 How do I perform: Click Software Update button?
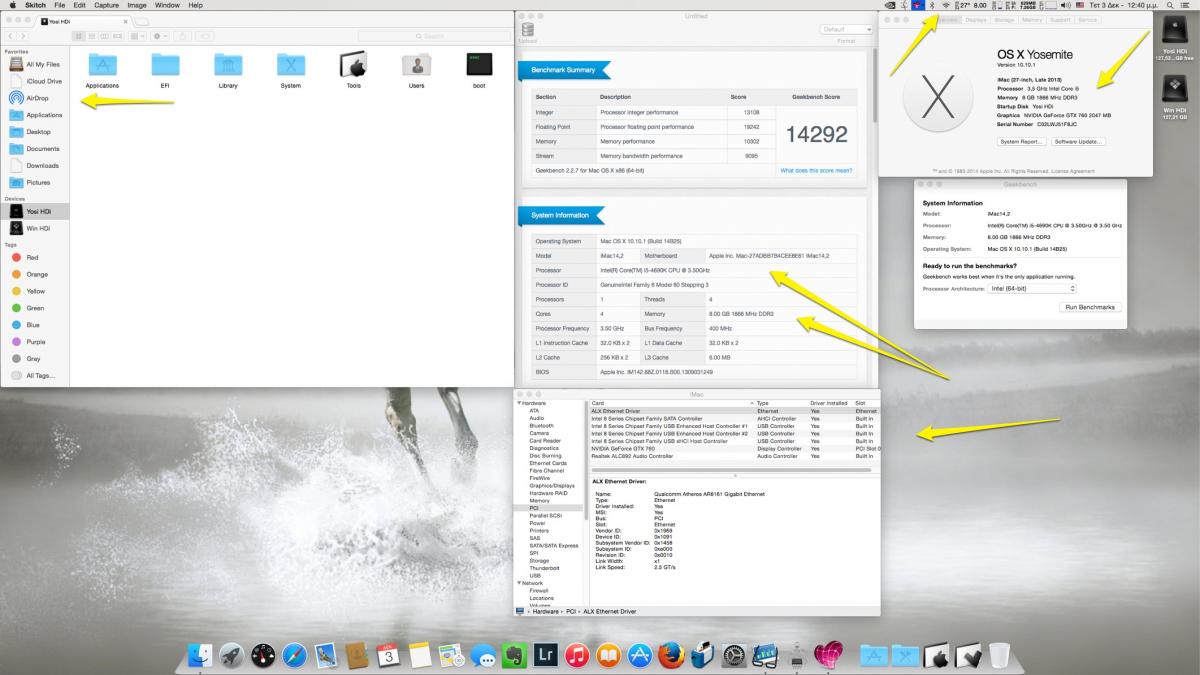[1078, 142]
